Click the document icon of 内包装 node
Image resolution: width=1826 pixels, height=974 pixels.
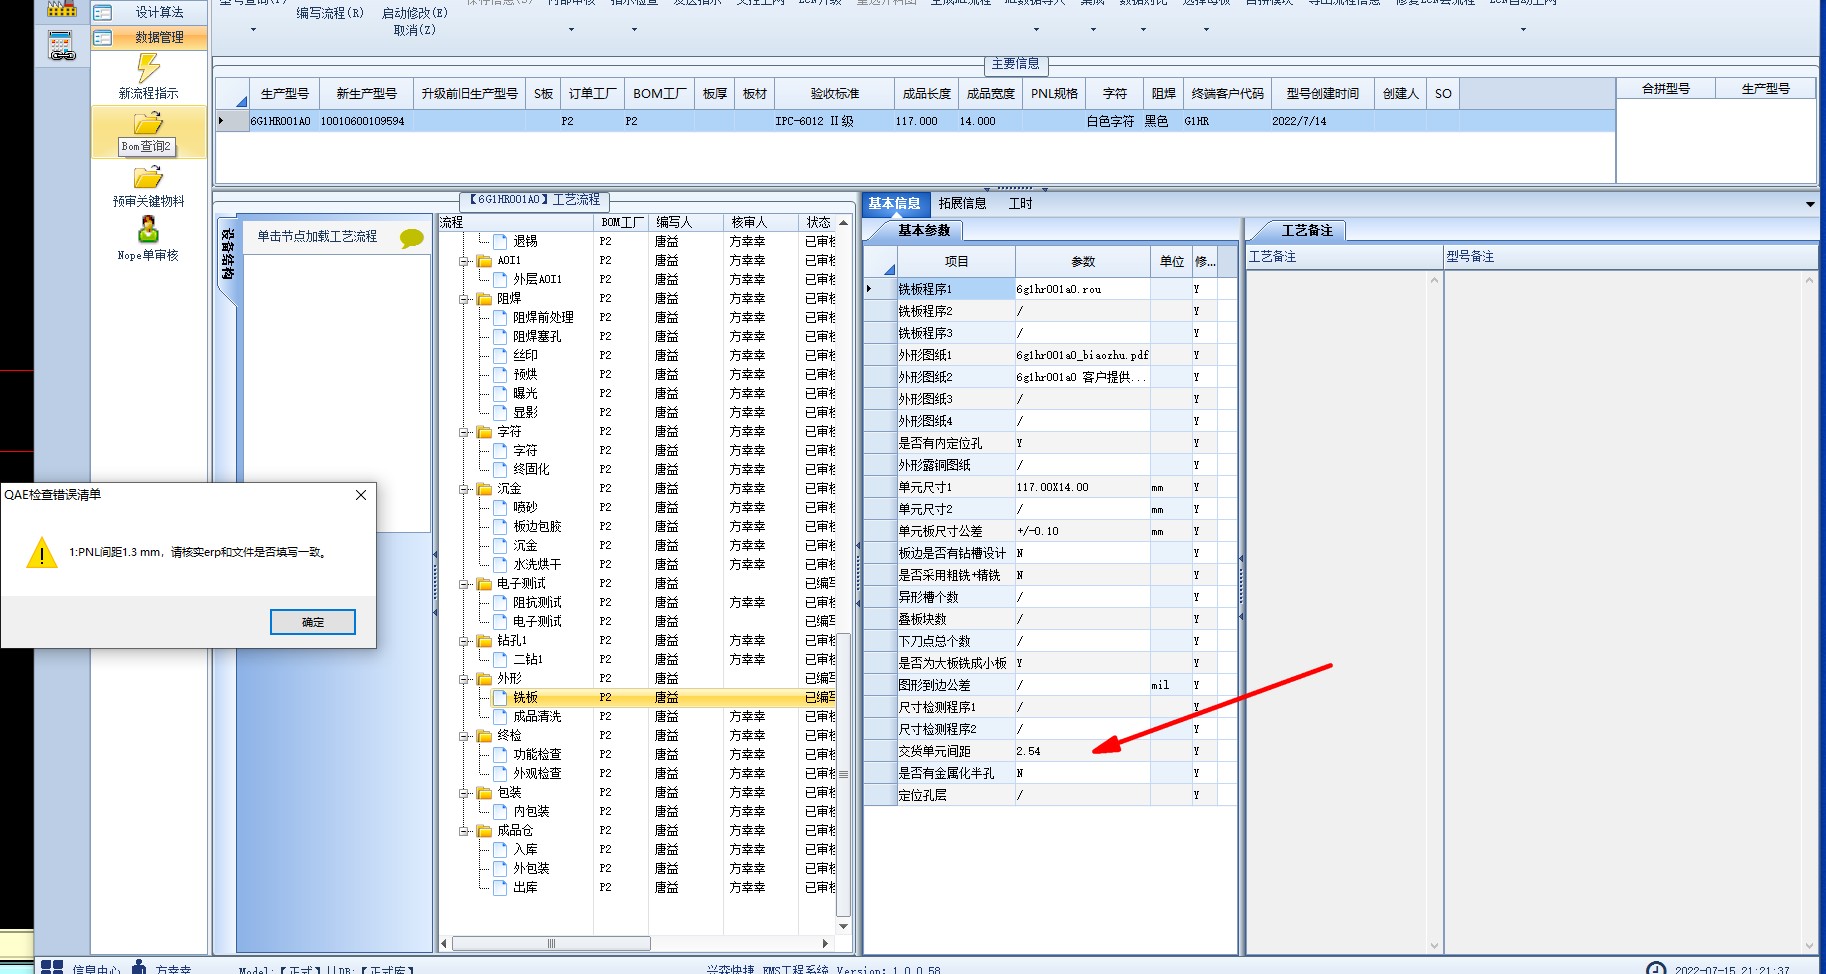point(501,811)
